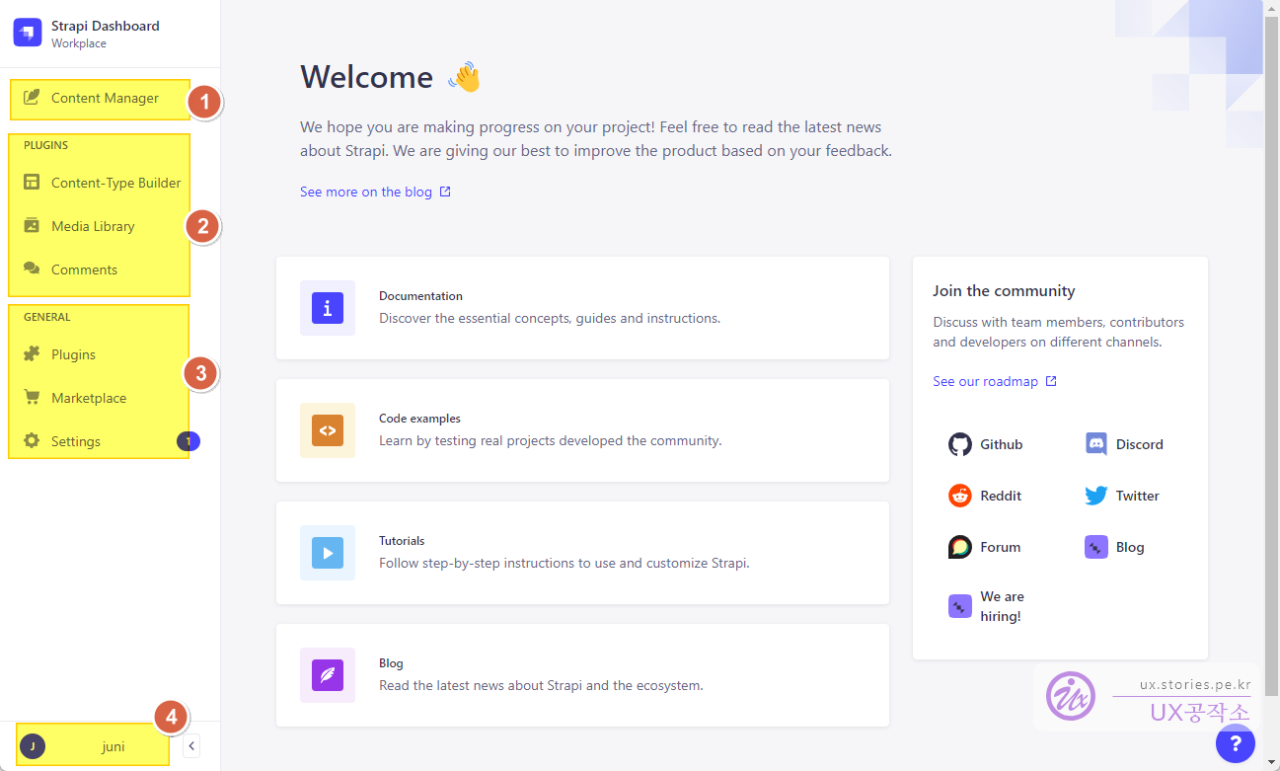Open Content Manager pencil icon
Image resolution: width=1280 pixels, height=771 pixels.
(31, 98)
